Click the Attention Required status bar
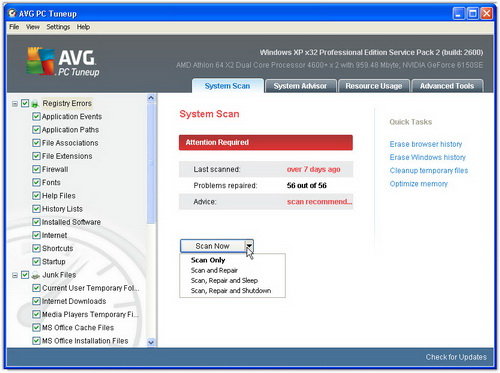The height and width of the screenshot is (373, 500). tap(266, 142)
